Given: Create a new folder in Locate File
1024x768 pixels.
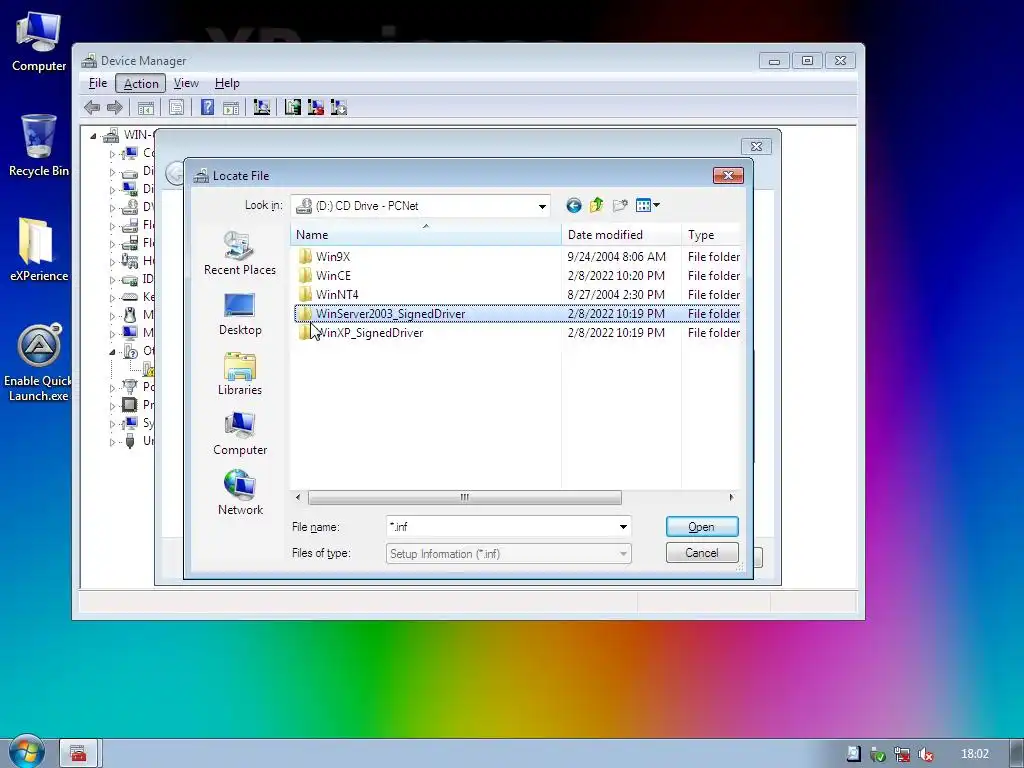Looking at the screenshot, I should 620,206.
